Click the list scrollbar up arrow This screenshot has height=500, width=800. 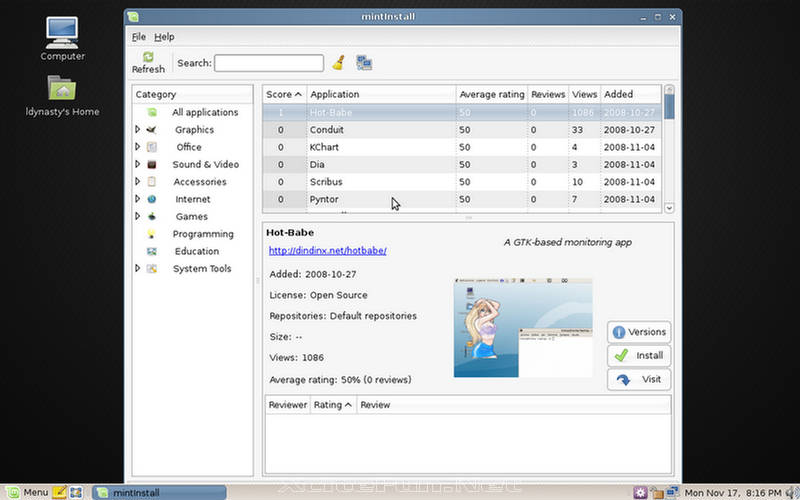669,90
